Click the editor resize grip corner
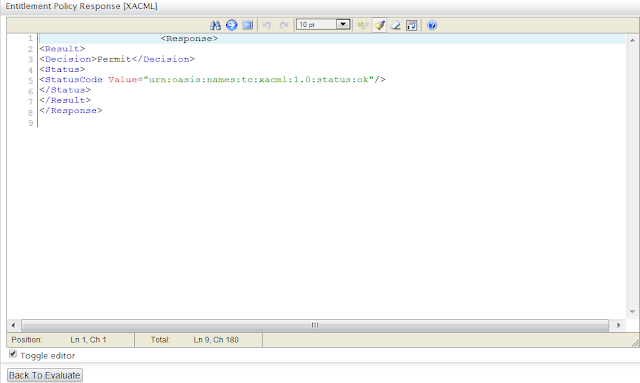 pyautogui.click(x=636, y=343)
